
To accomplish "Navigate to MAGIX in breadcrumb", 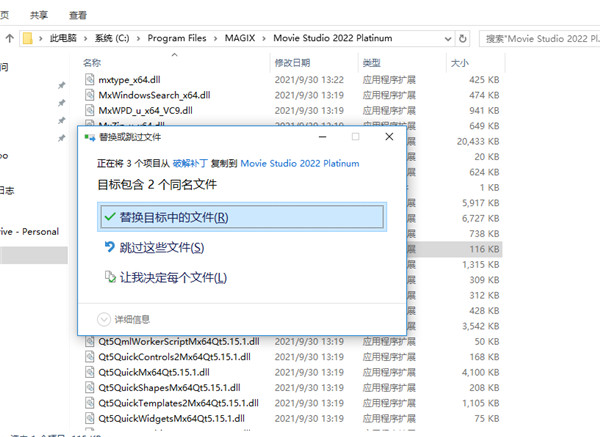I will point(240,38).
